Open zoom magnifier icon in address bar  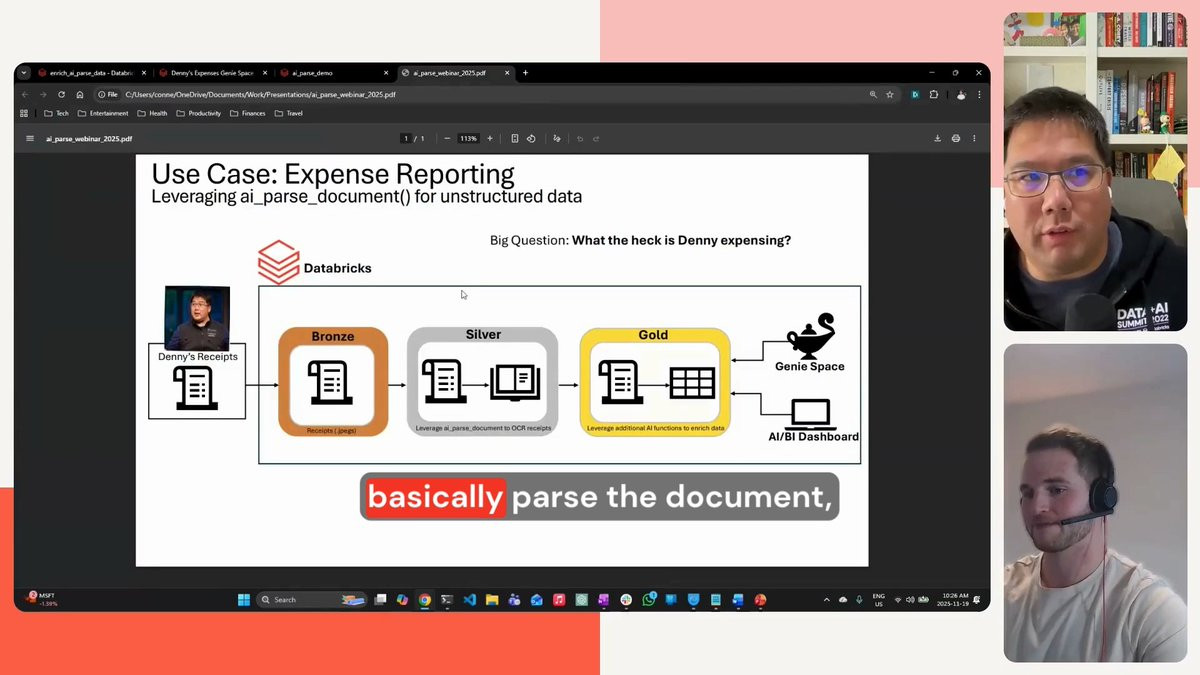coord(873,95)
